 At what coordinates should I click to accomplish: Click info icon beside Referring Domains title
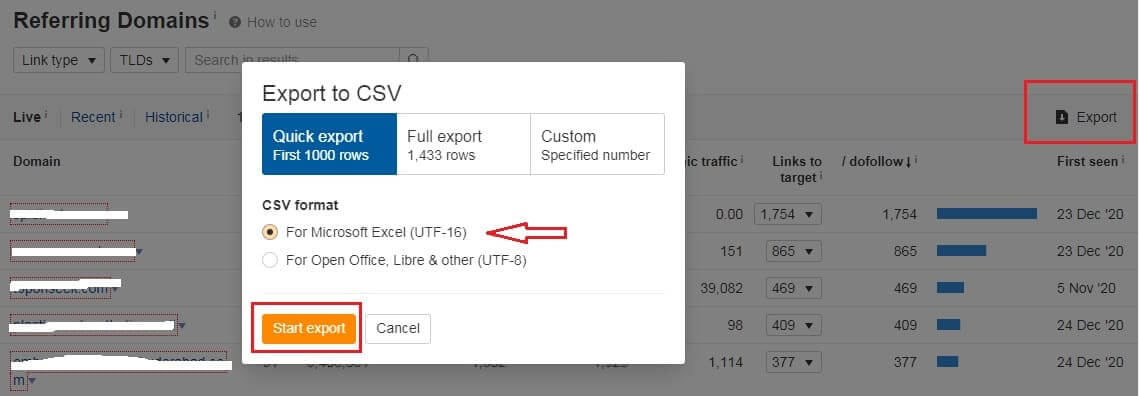pos(215,15)
